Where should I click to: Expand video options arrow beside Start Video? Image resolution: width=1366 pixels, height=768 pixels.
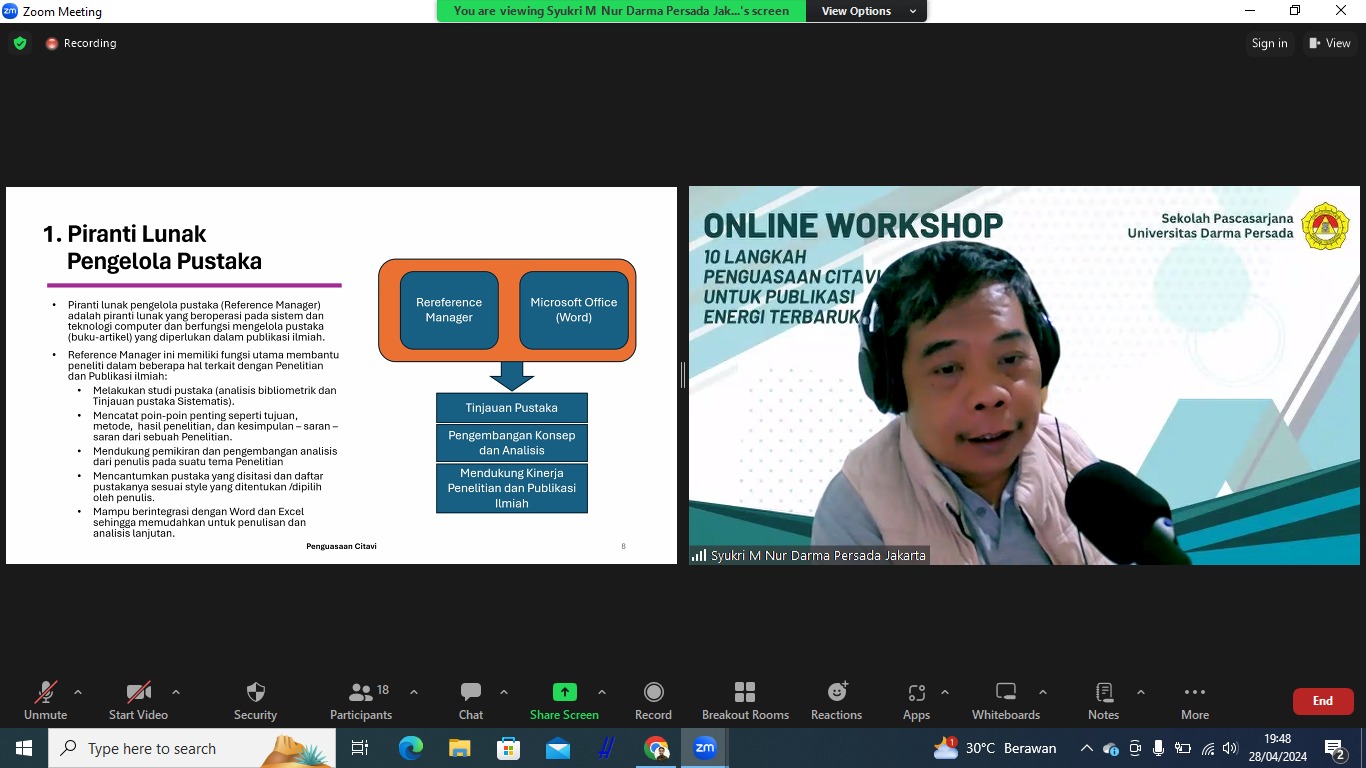coord(176,692)
